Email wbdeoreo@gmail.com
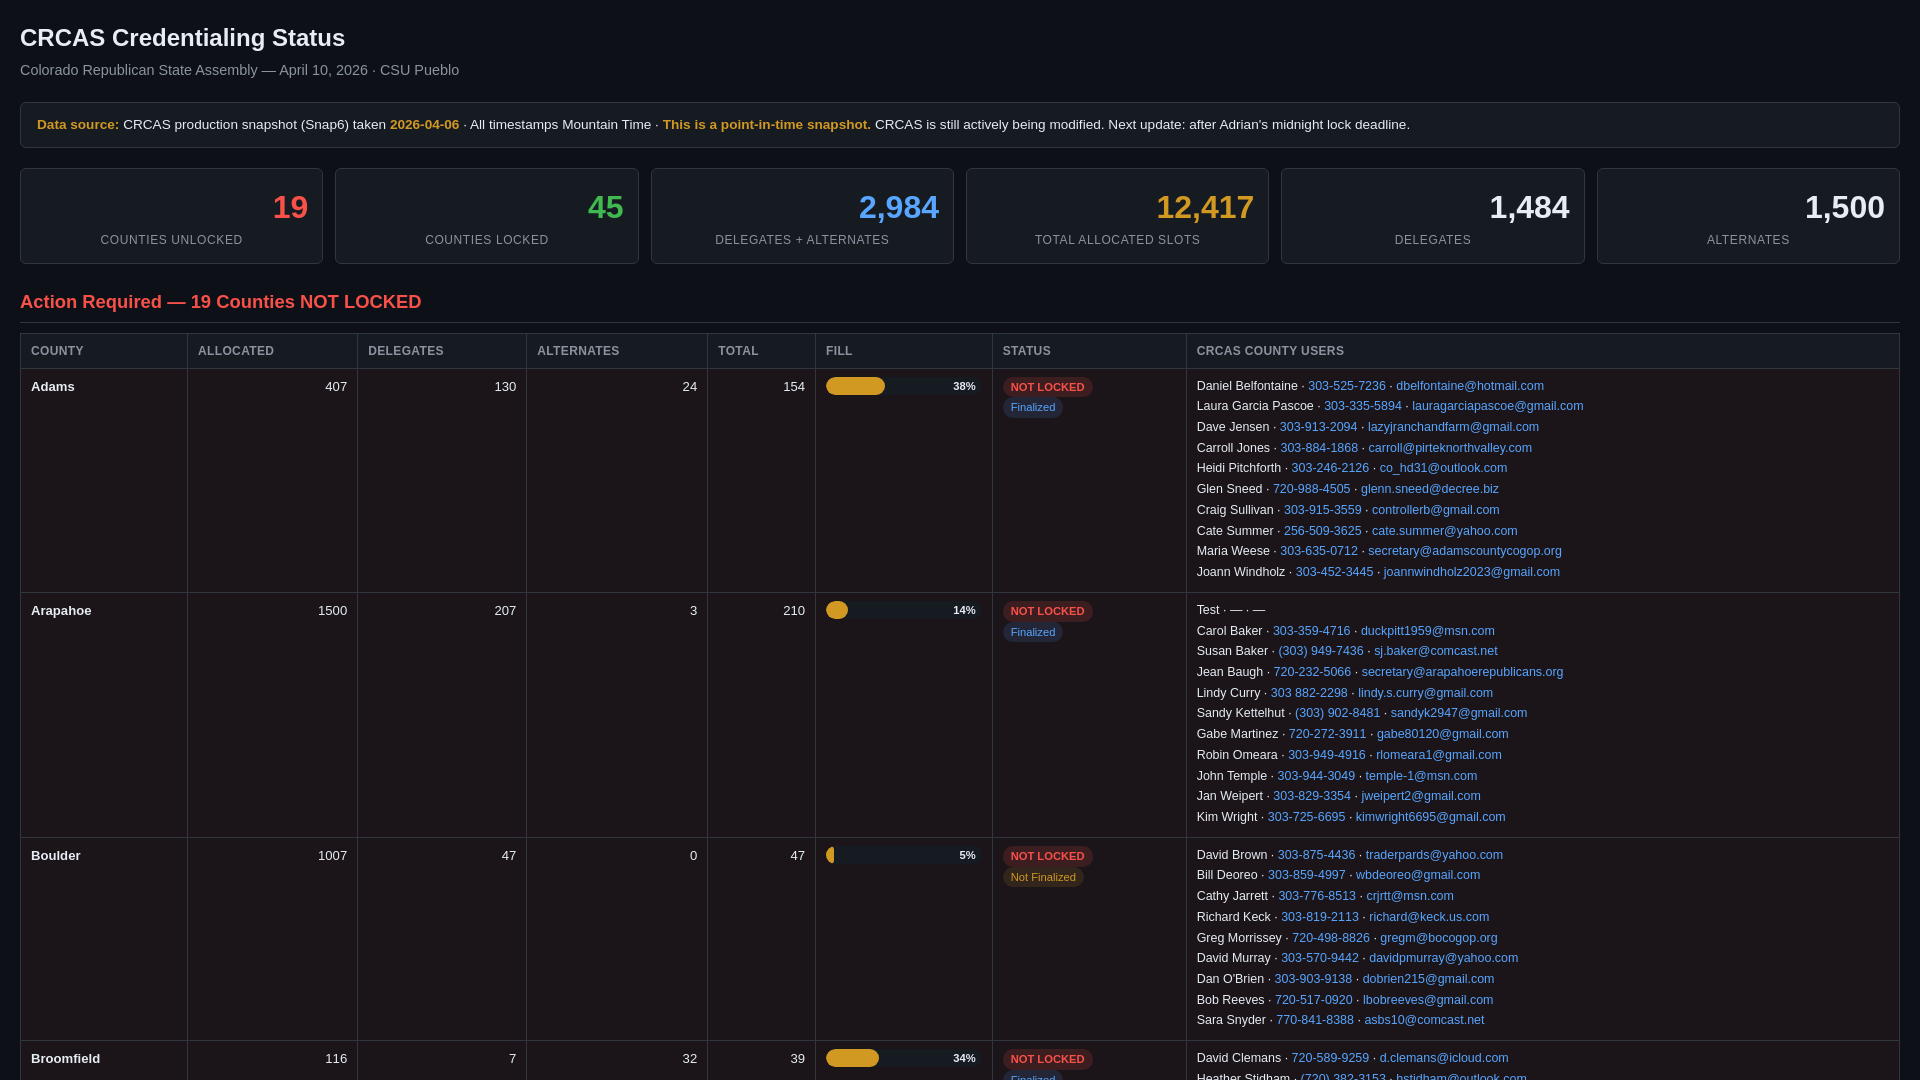 click(1417, 875)
